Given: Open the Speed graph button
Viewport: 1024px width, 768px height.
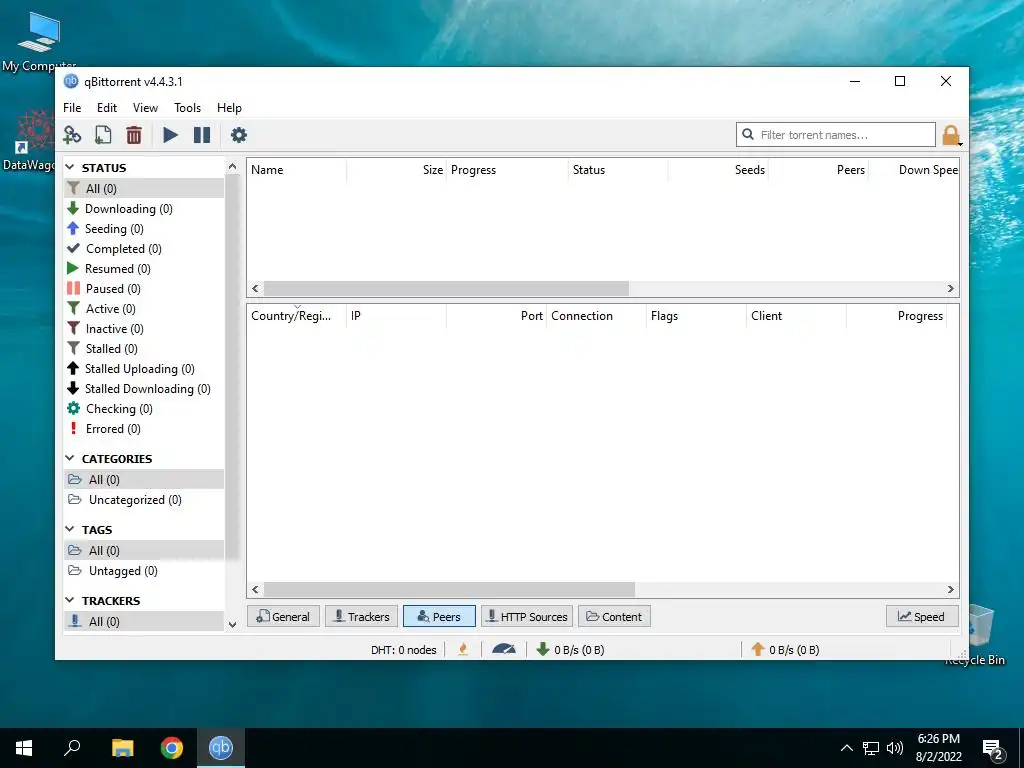Looking at the screenshot, I should [x=921, y=616].
